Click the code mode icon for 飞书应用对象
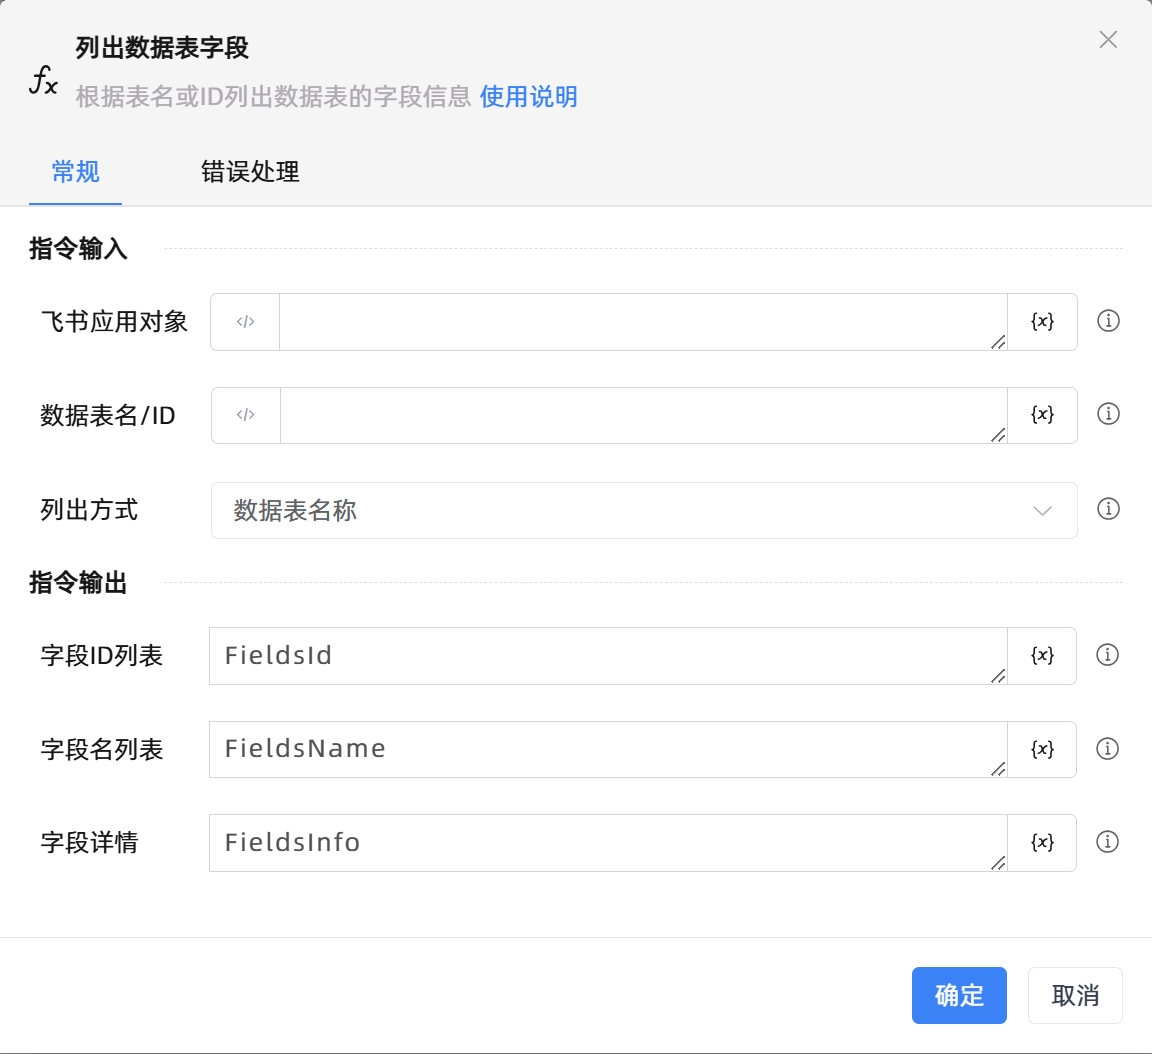The image size is (1152, 1054). (245, 322)
